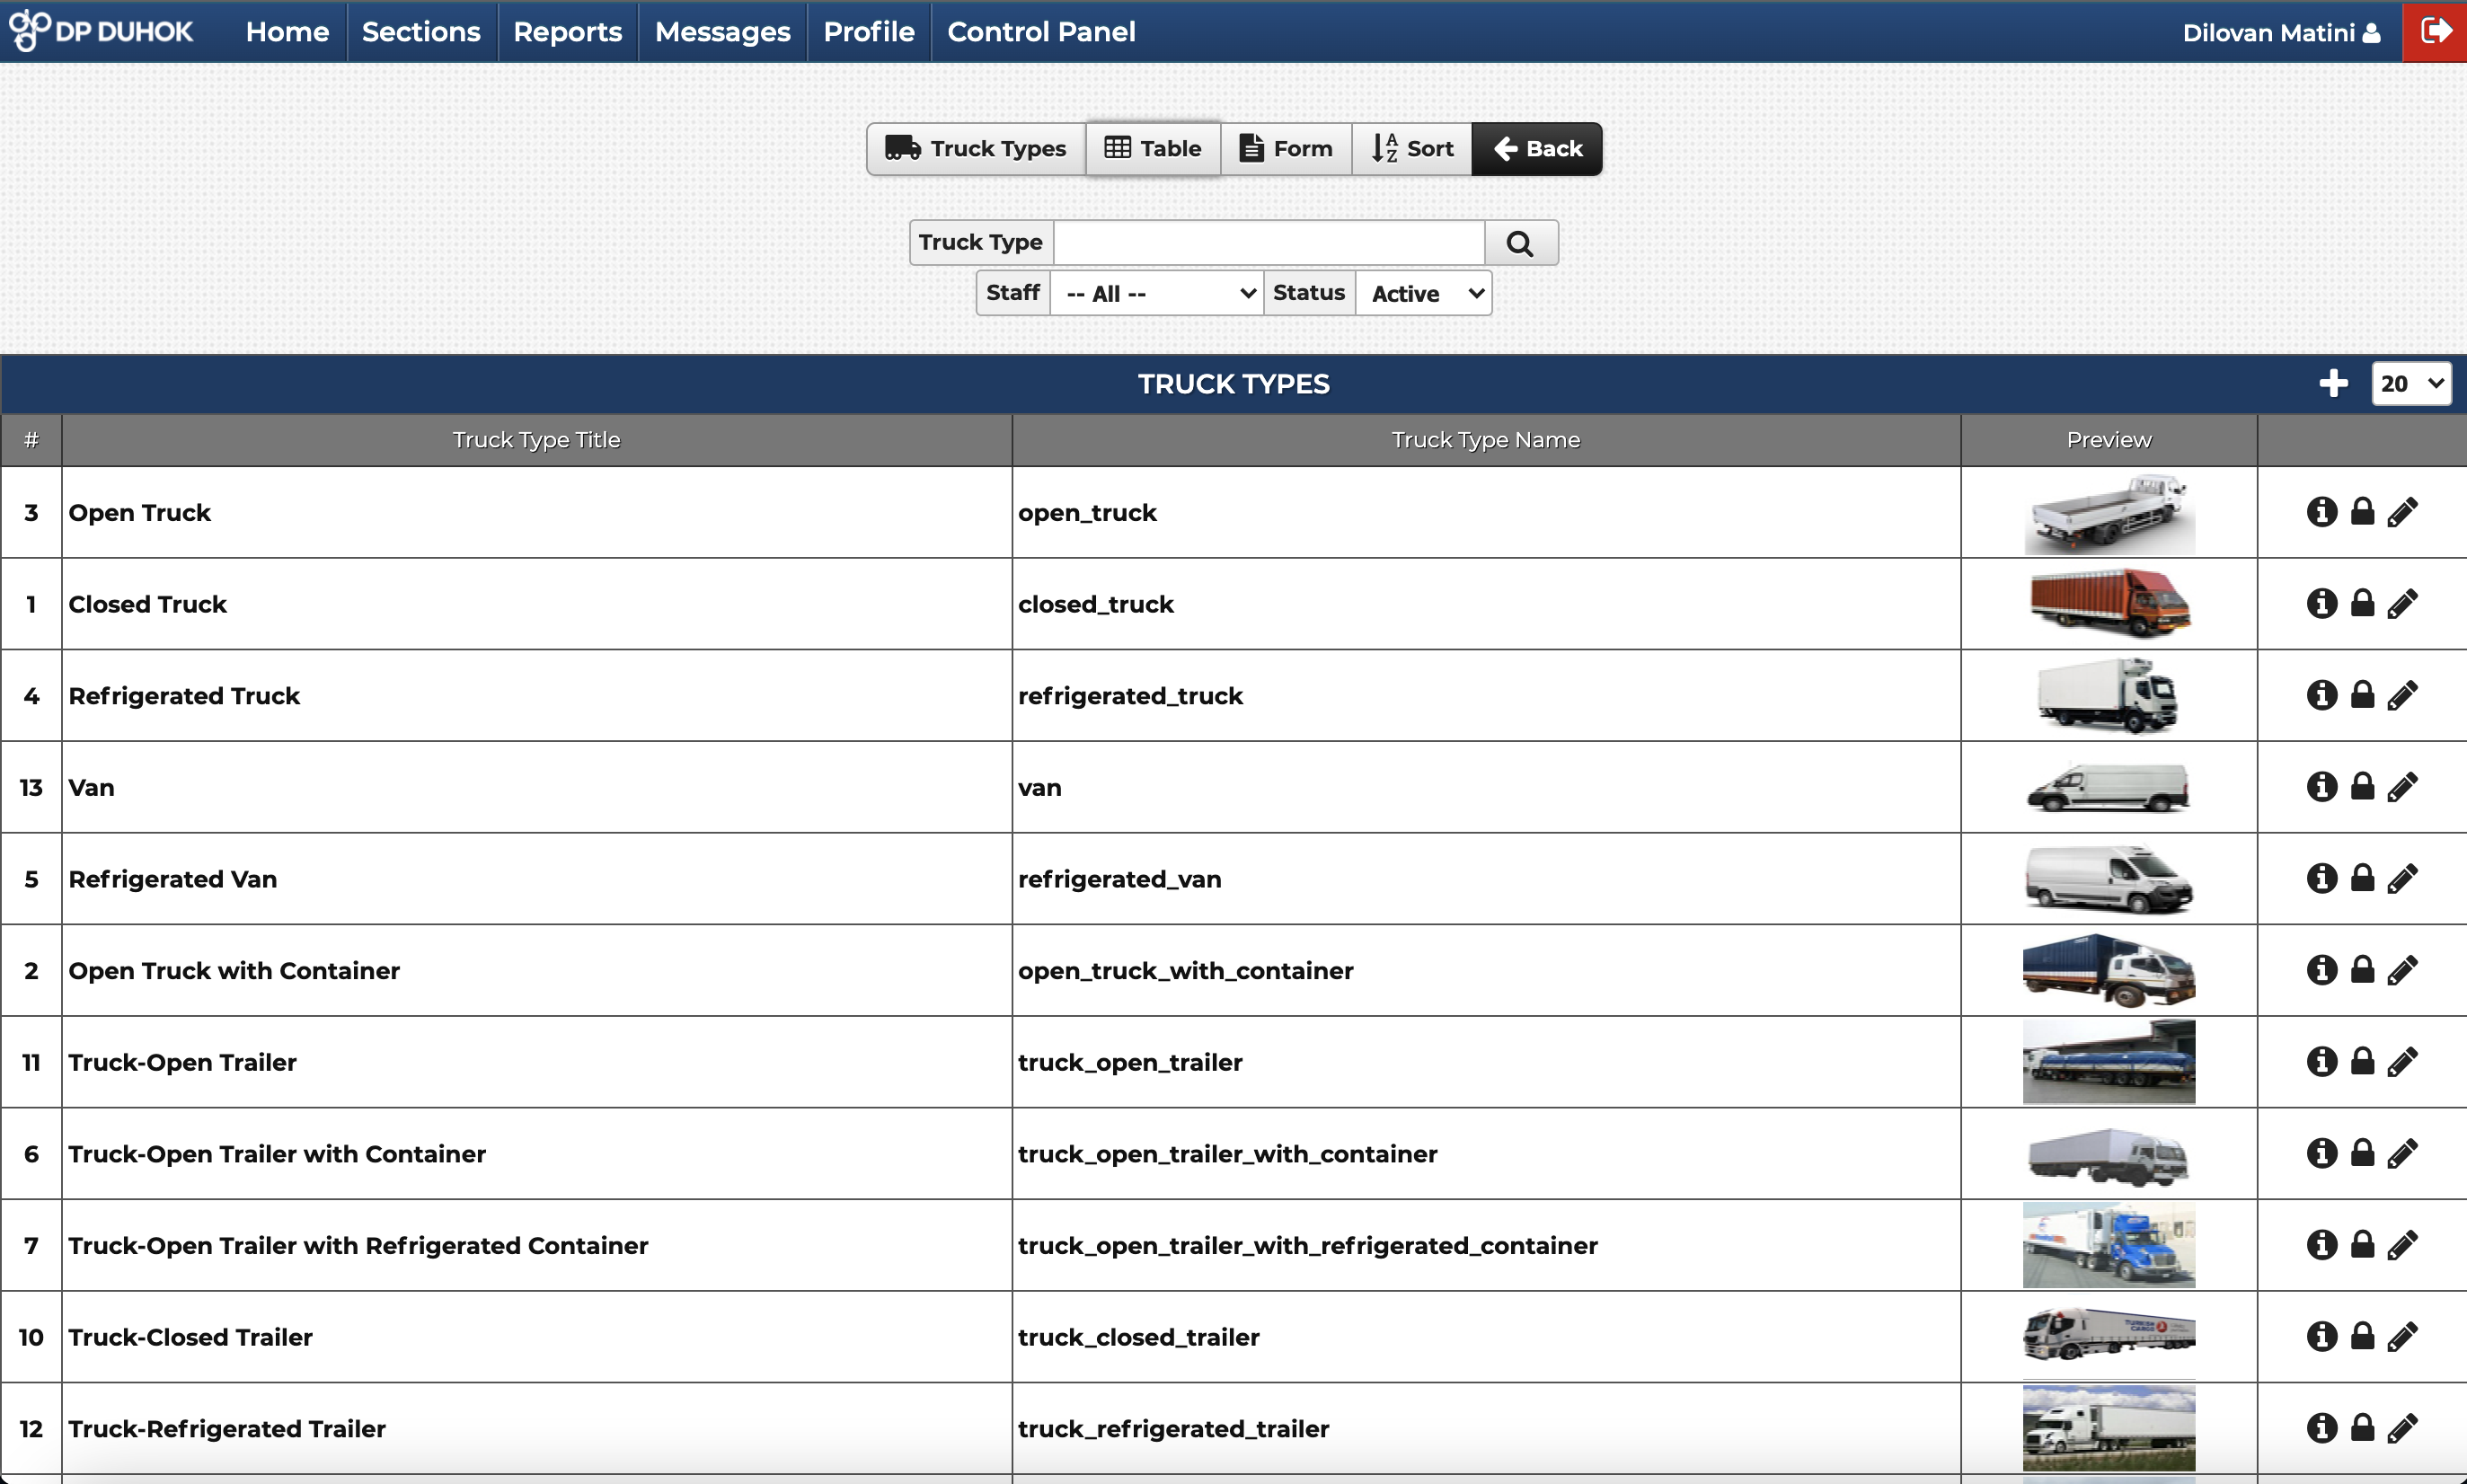Click the Truck-Closed Trailer preview thumbnail
Viewport: 2467px width, 1484px height.
click(x=2109, y=1335)
